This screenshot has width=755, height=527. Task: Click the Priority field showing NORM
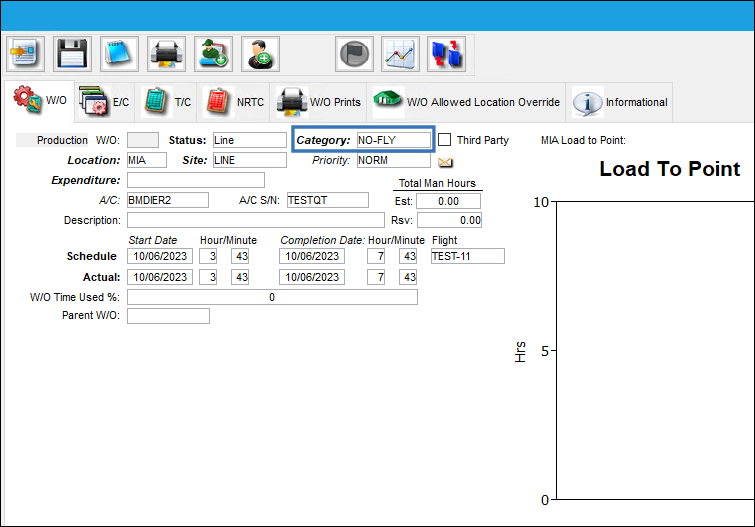(393, 160)
